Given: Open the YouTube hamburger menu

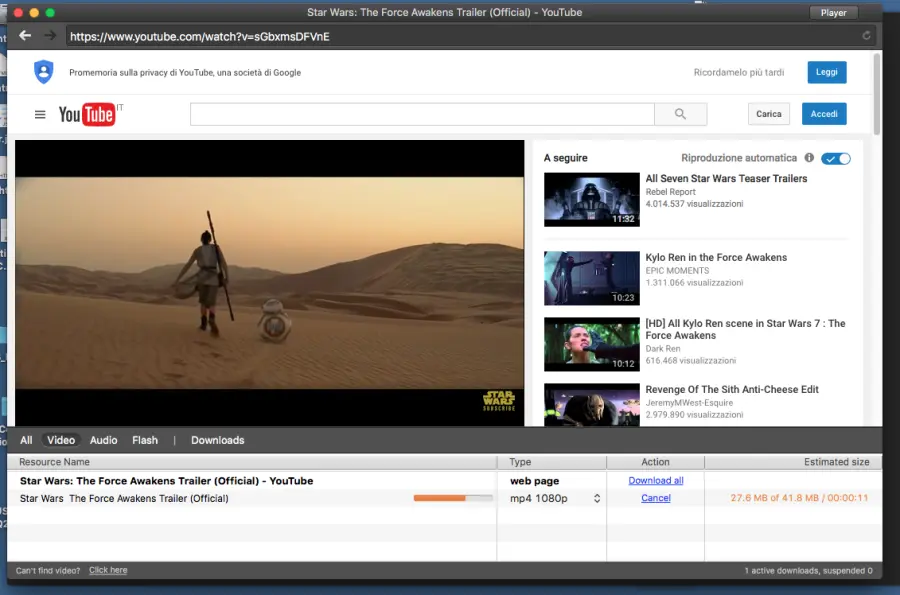Looking at the screenshot, I should tap(39, 114).
